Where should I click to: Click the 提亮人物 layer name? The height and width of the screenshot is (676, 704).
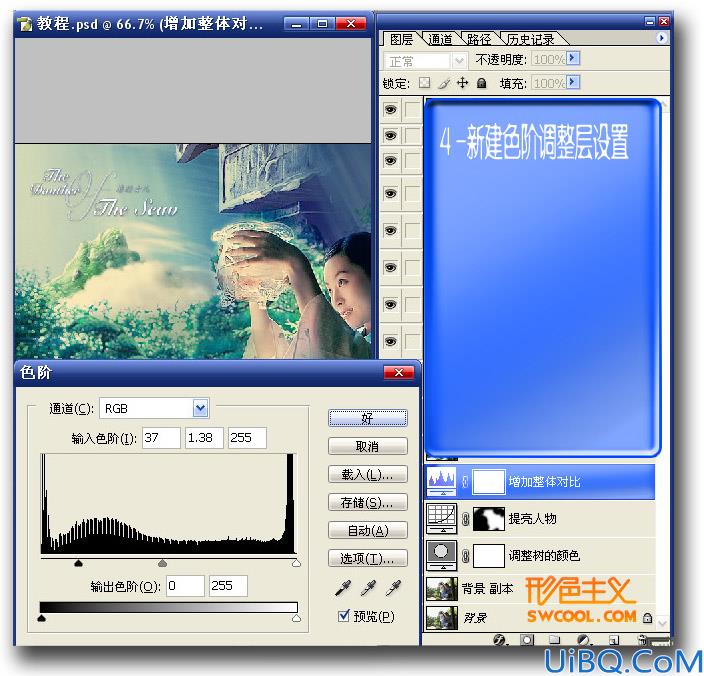[532, 519]
